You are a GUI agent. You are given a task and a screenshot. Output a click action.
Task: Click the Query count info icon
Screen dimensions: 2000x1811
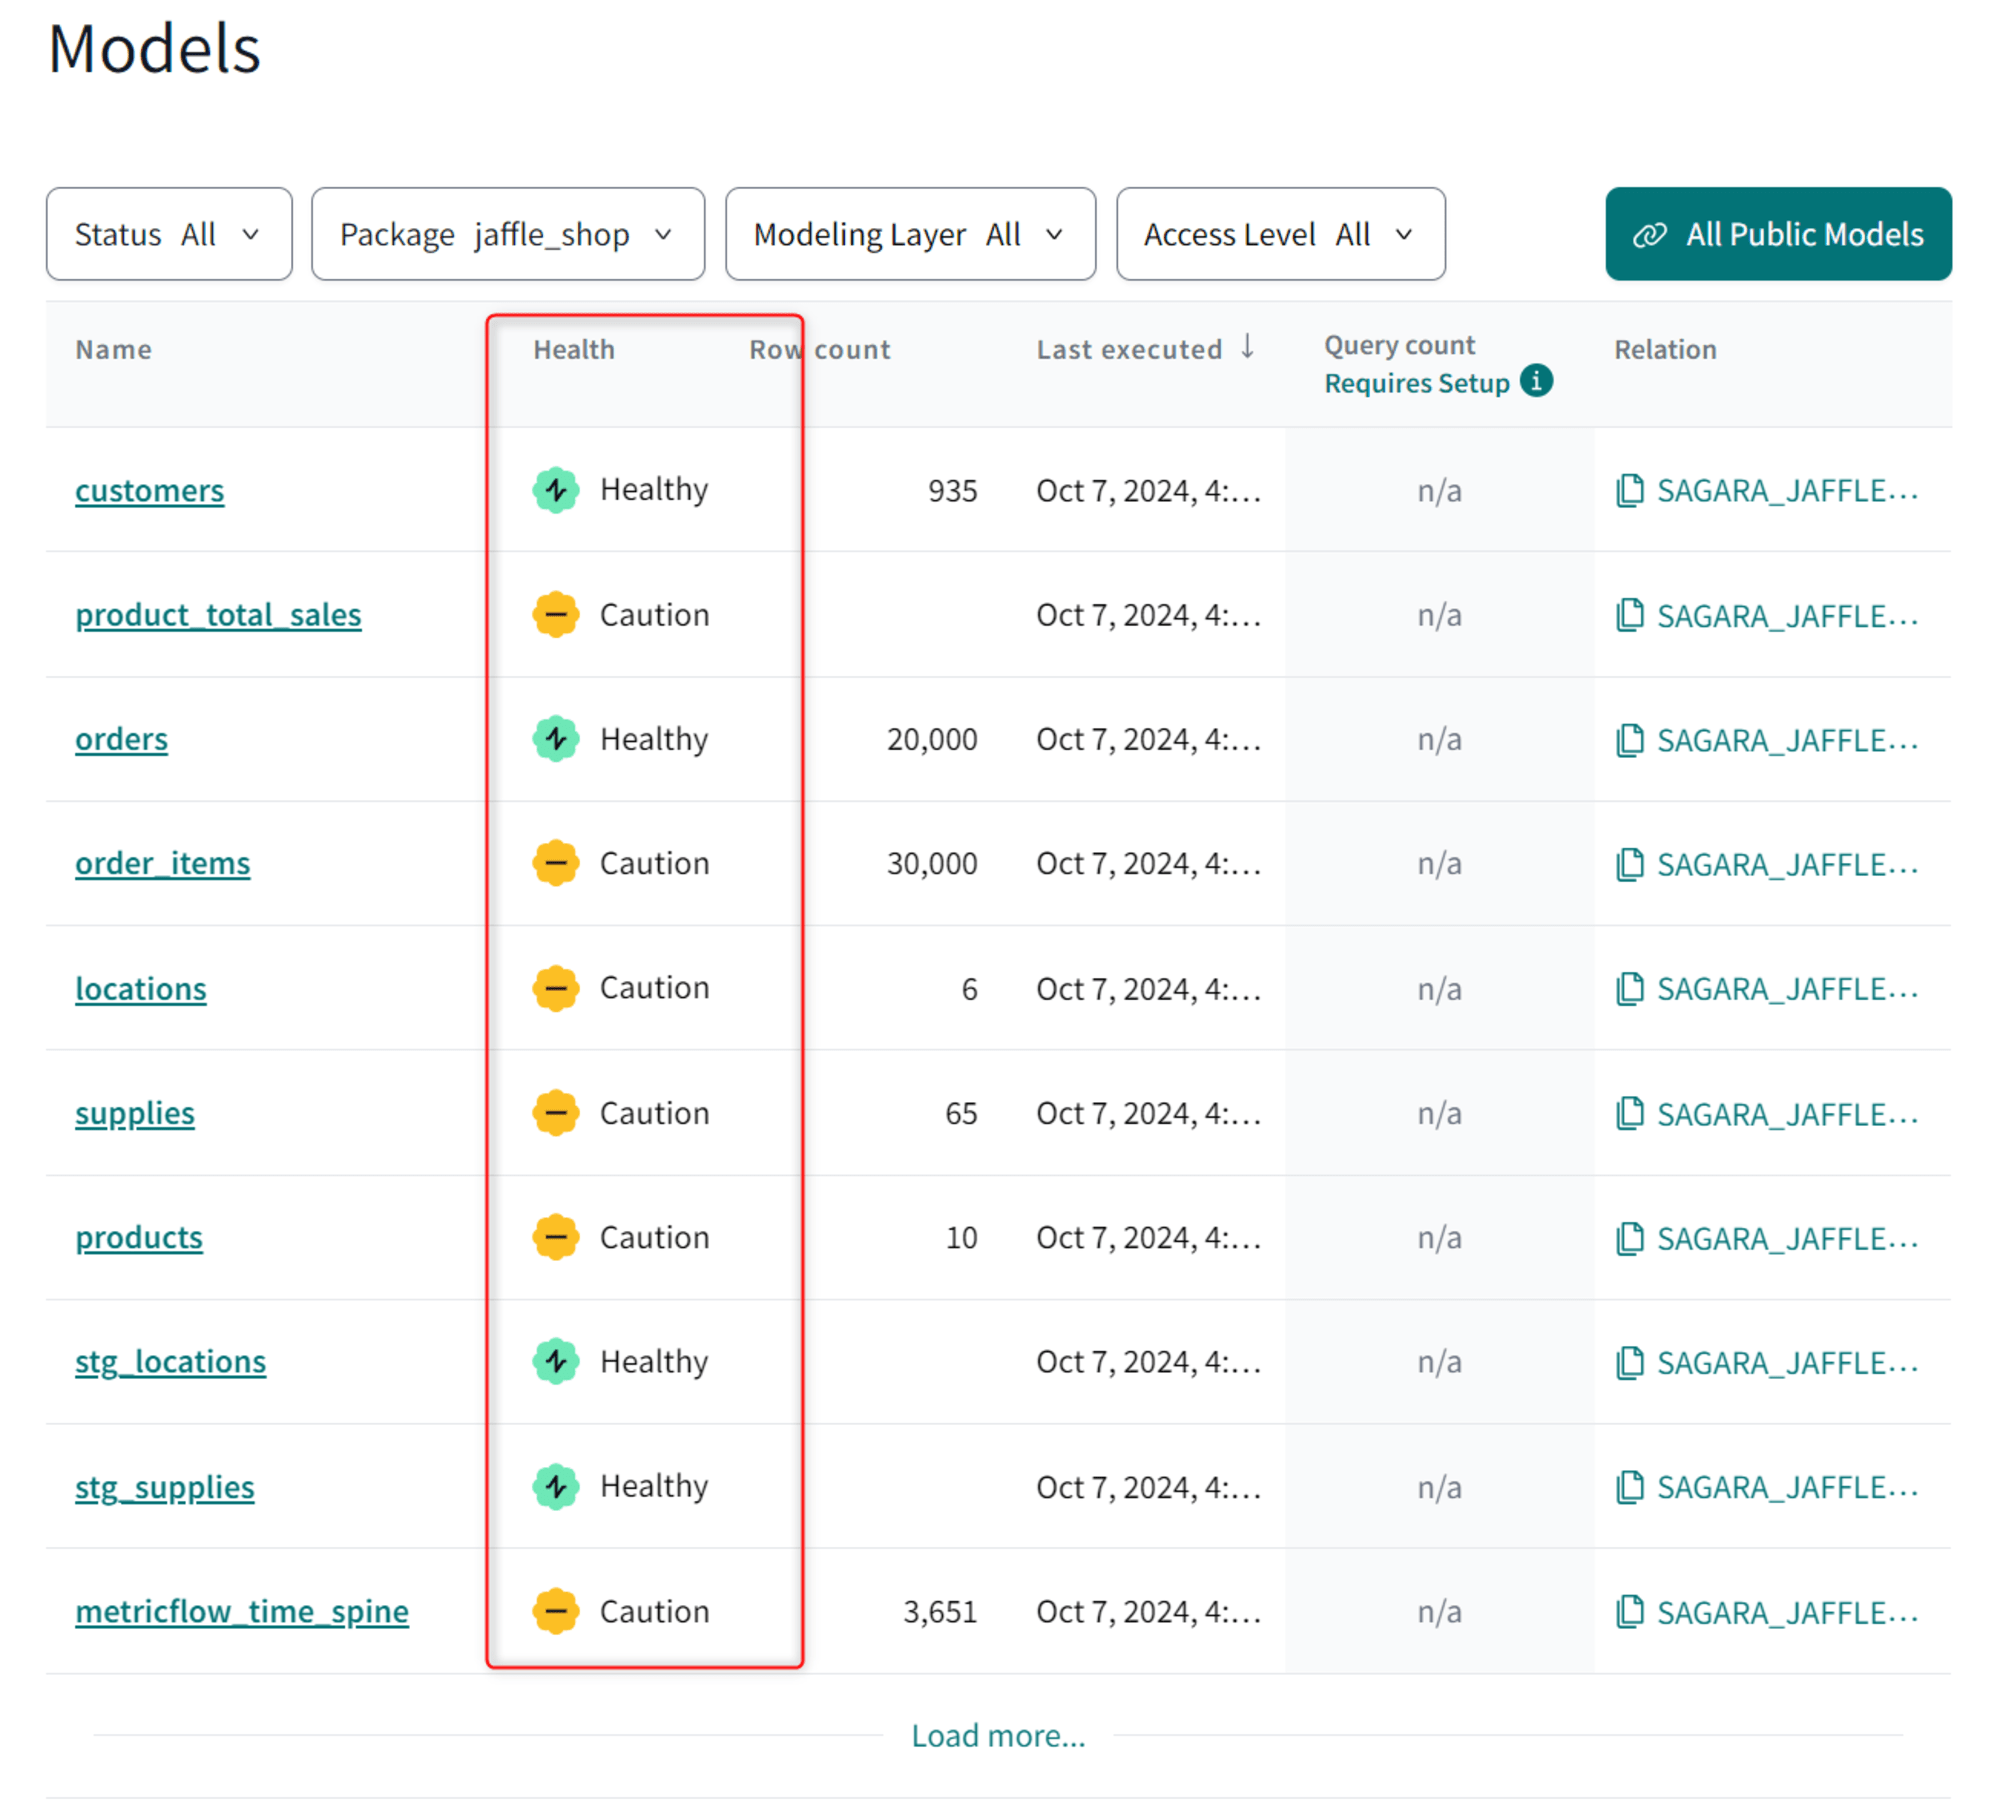point(1536,381)
